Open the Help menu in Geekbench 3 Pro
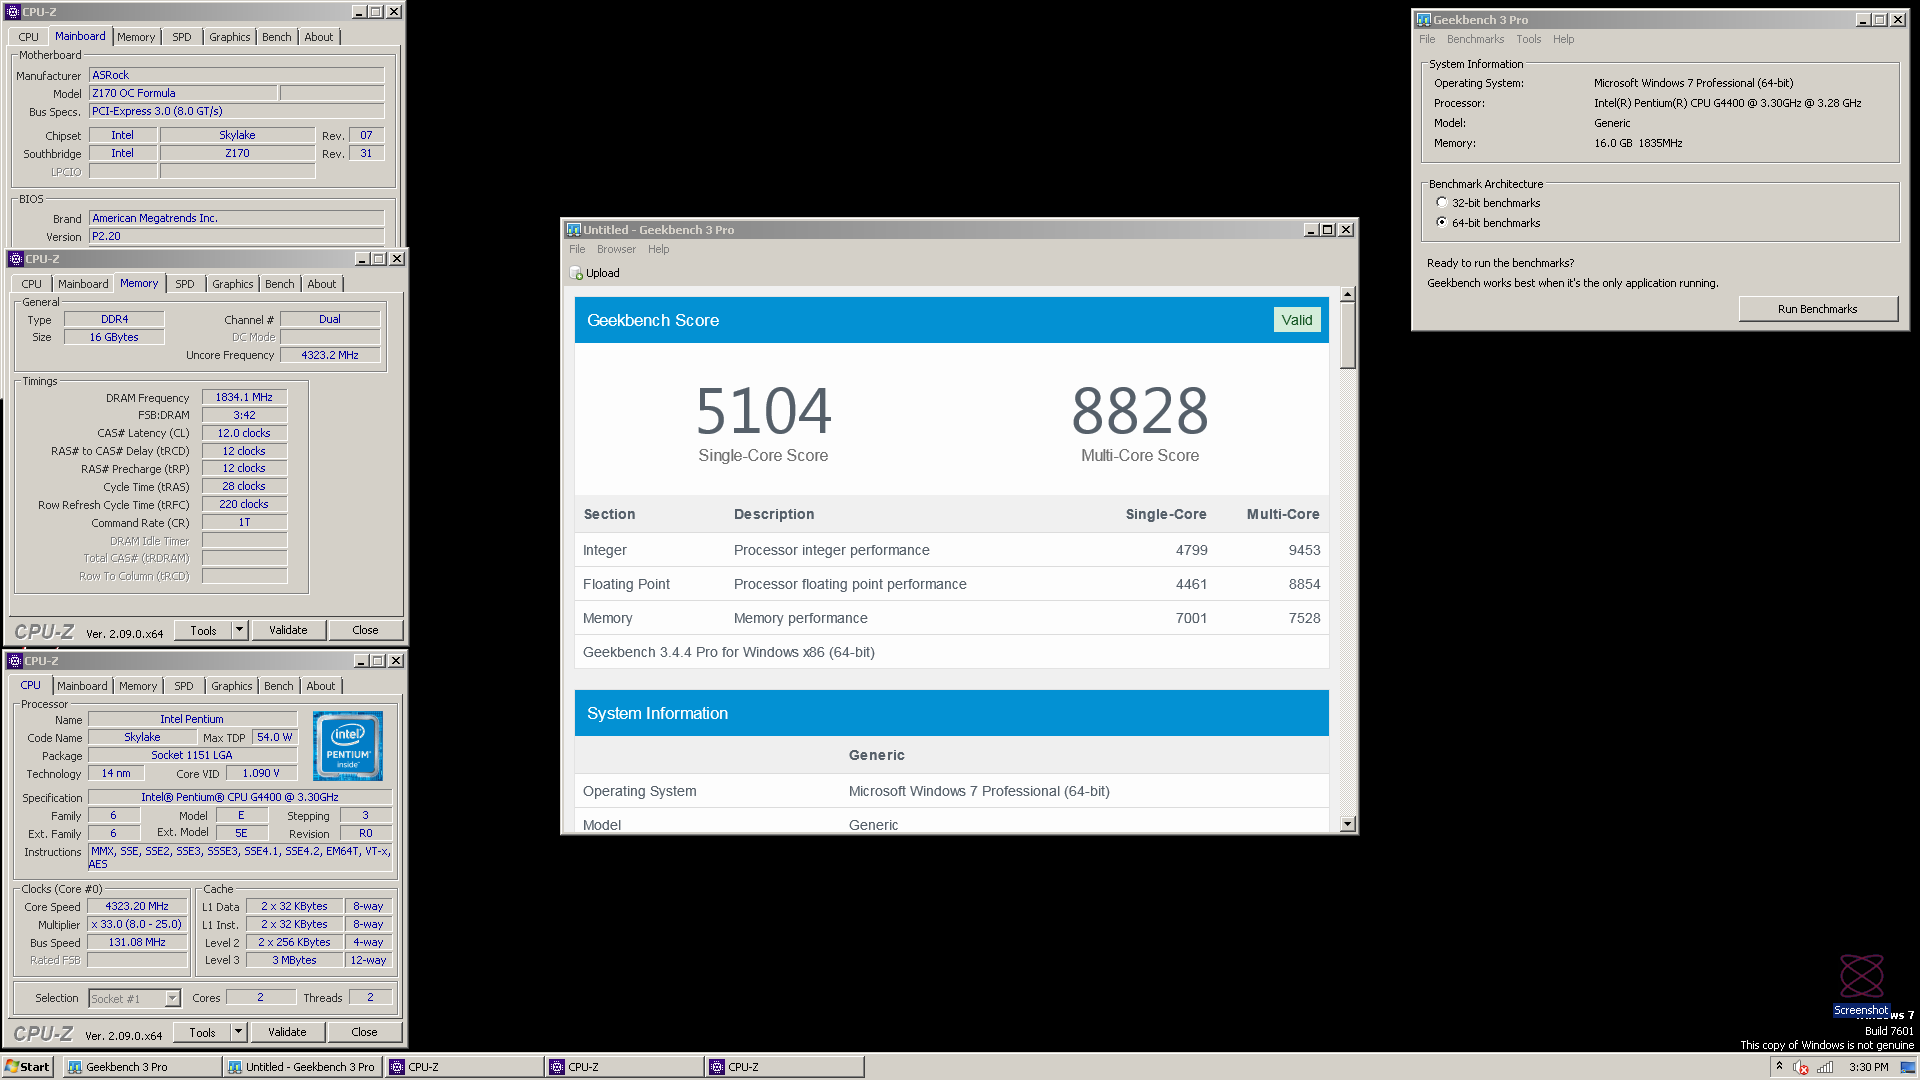 click(1563, 39)
